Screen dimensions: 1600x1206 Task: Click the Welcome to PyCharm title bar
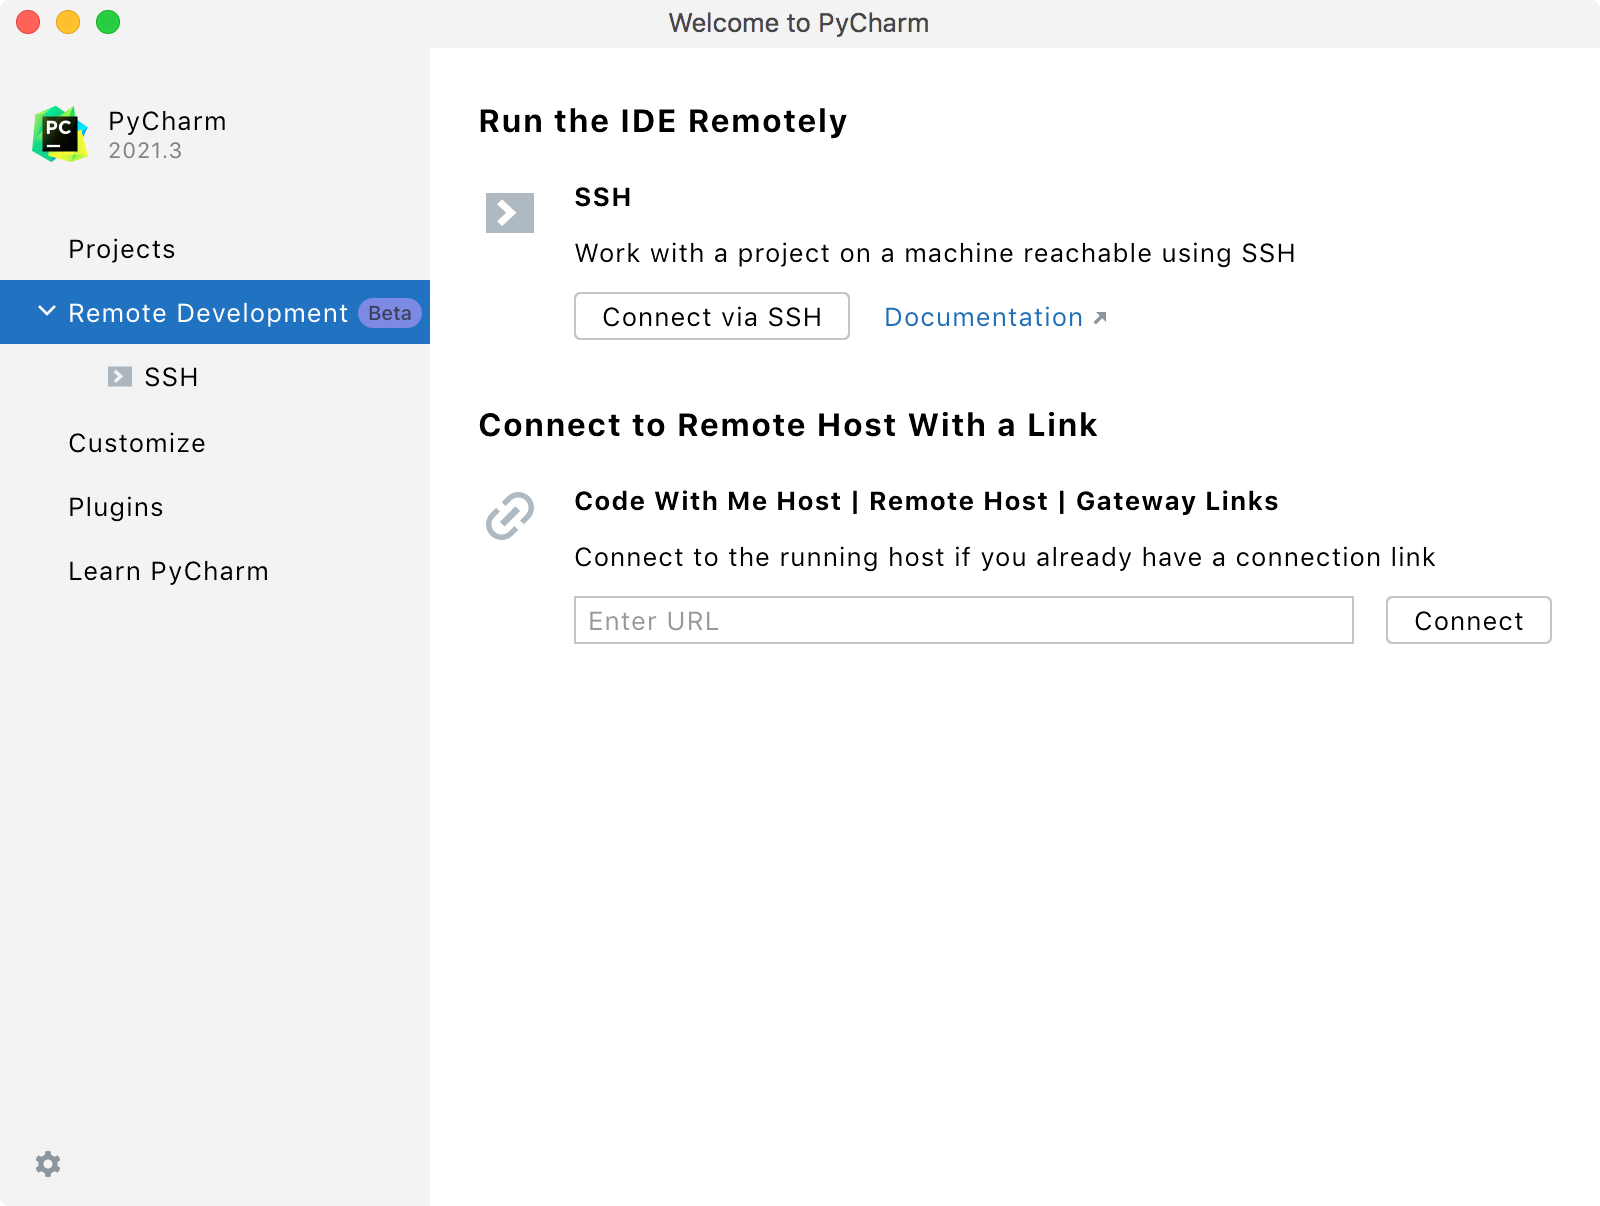(x=800, y=22)
